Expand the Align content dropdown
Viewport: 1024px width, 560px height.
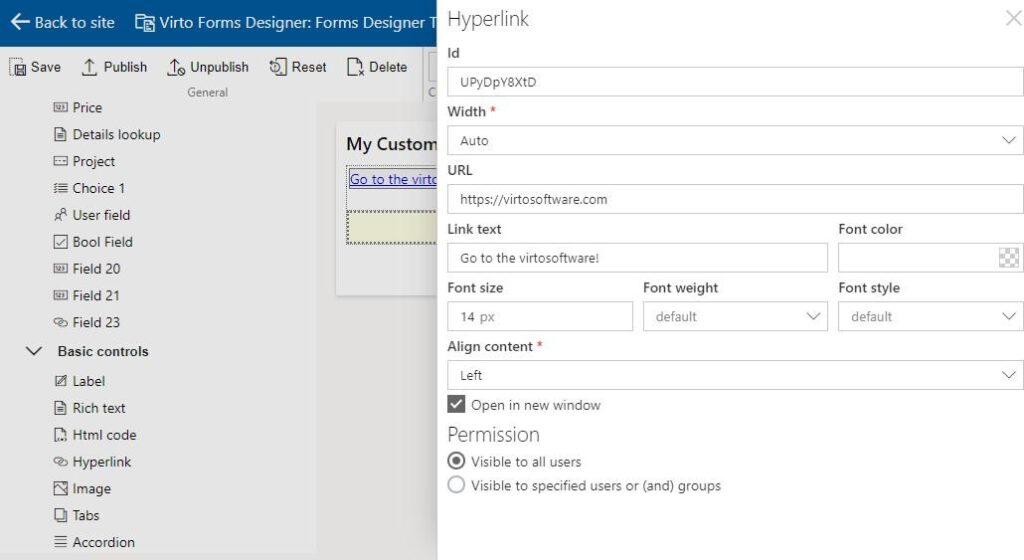(x=735, y=375)
